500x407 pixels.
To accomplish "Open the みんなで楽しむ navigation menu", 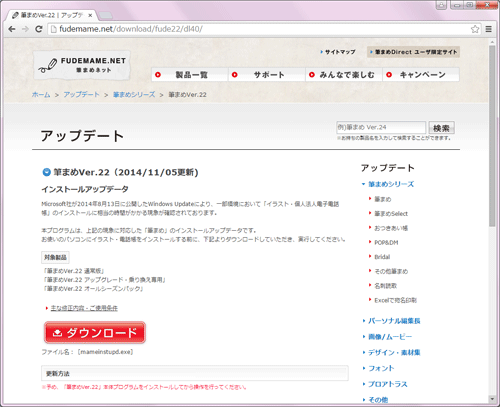I will point(344,75).
